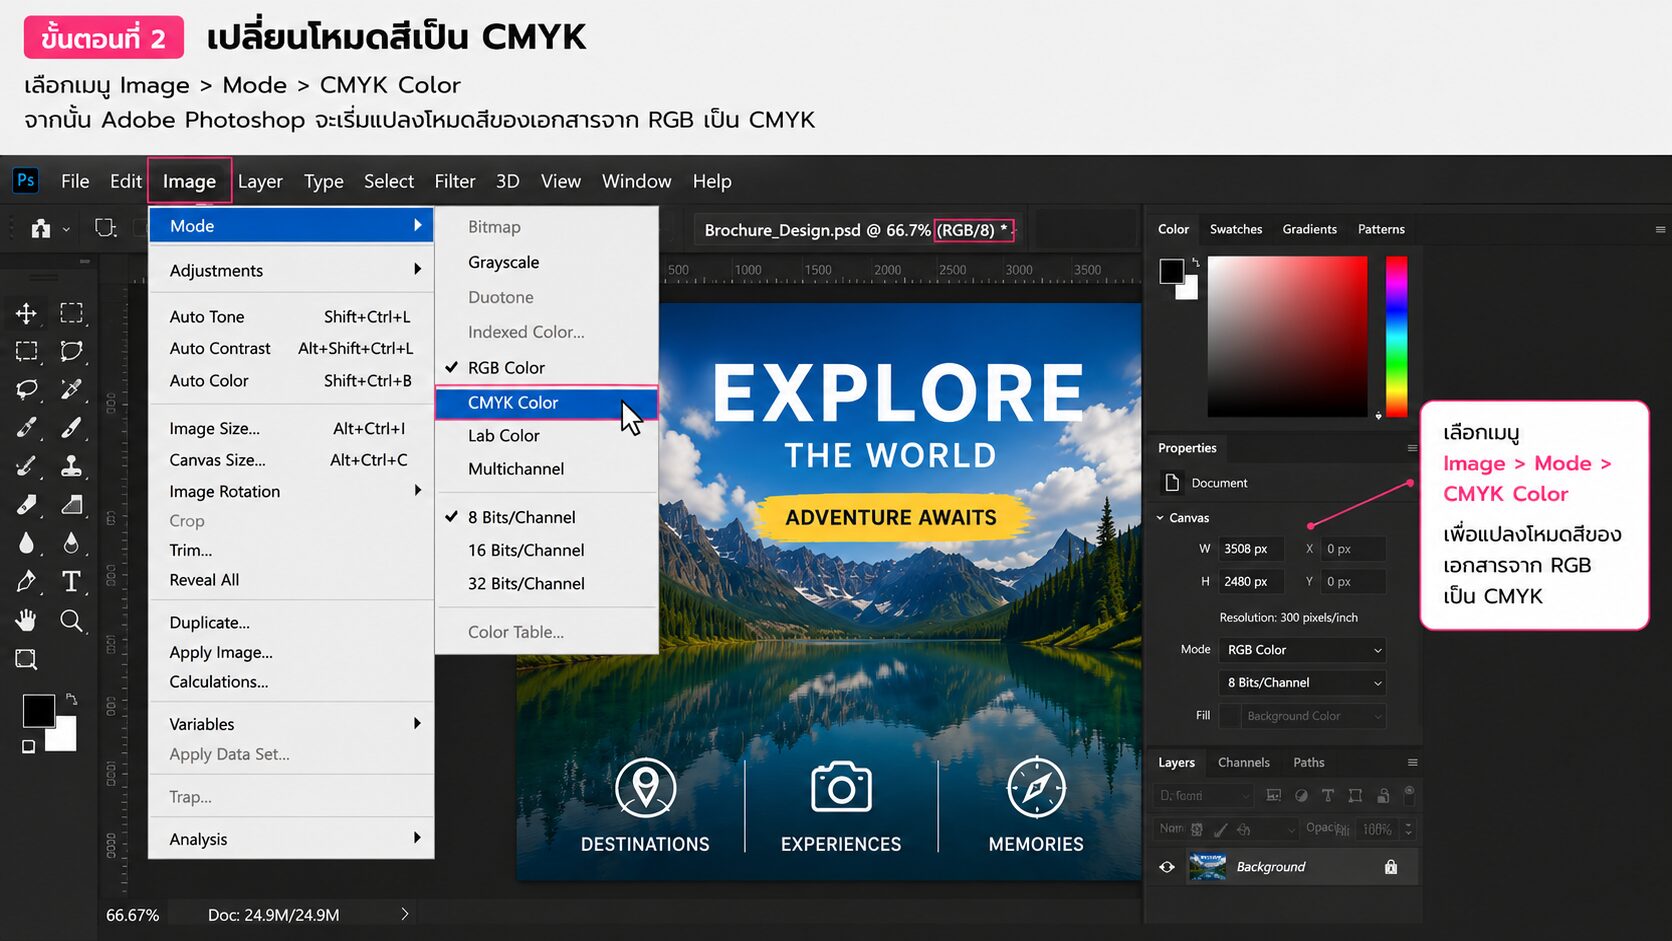Collapse the Canvas section
Viewport: 1672px width, 941px height.
pyautogui.click(x=1160, y=518)
